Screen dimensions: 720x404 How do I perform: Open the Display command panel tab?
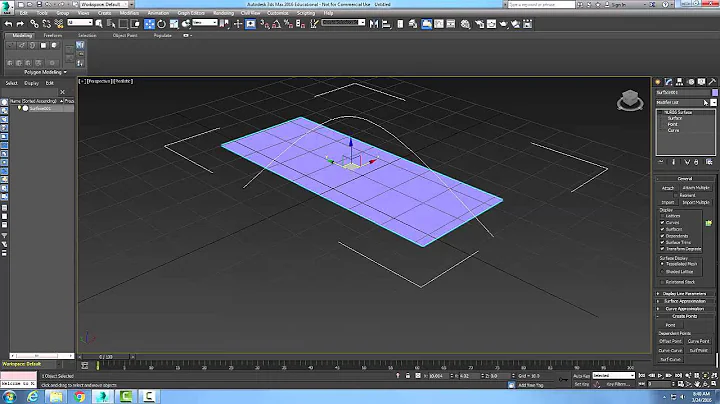coord(702,82)
